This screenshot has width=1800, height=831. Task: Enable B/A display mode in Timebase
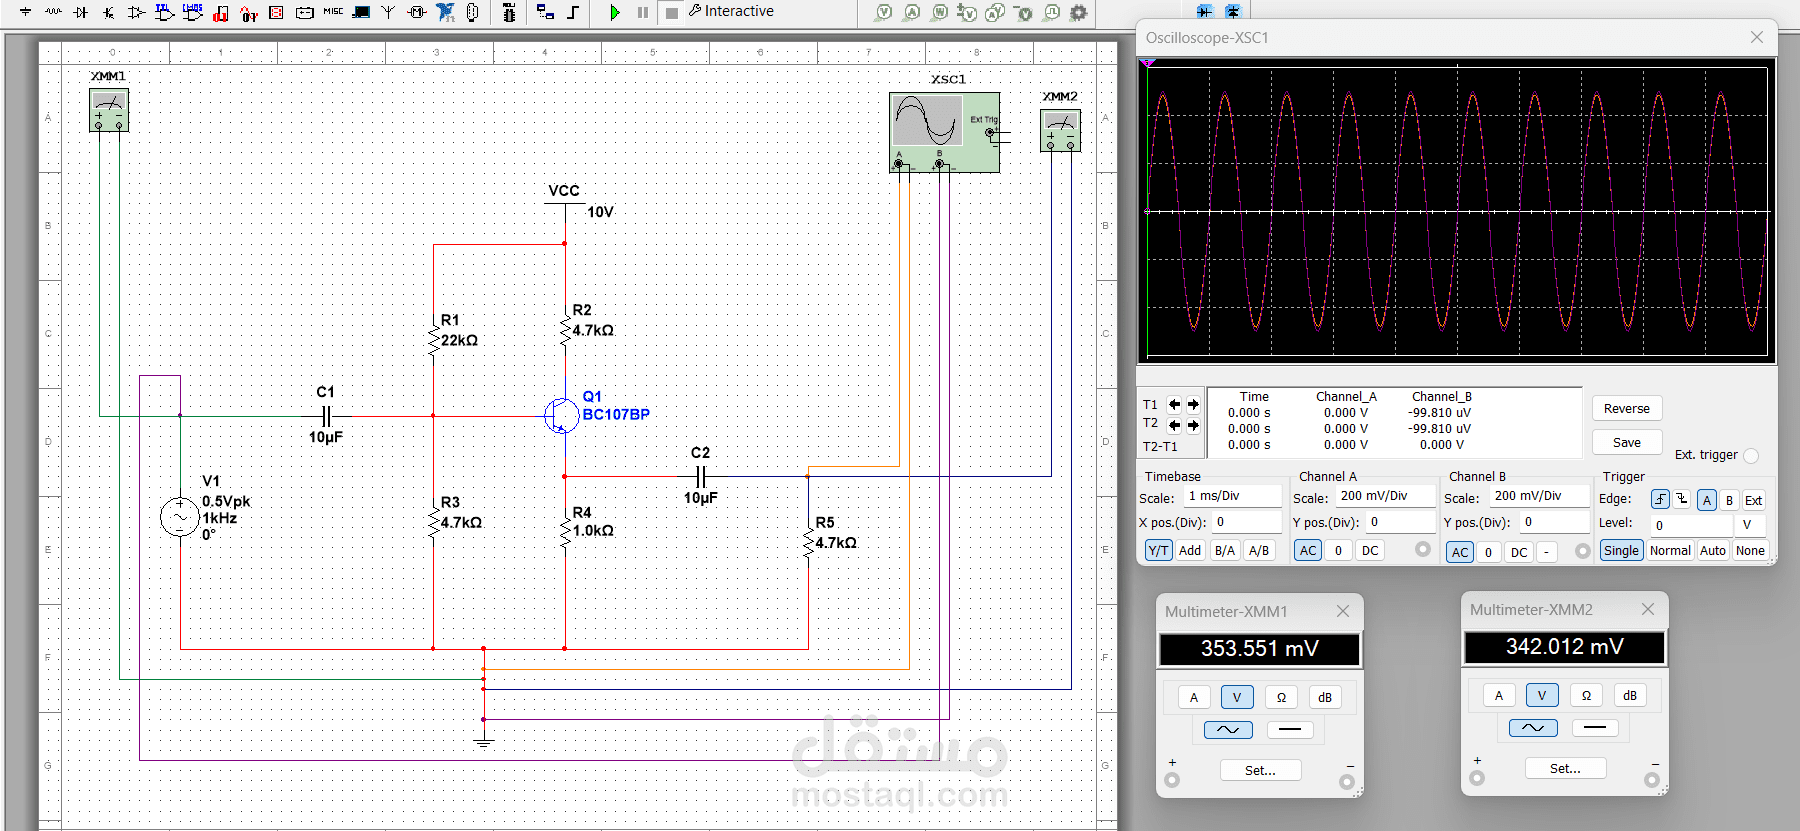tap(1224, 550)
